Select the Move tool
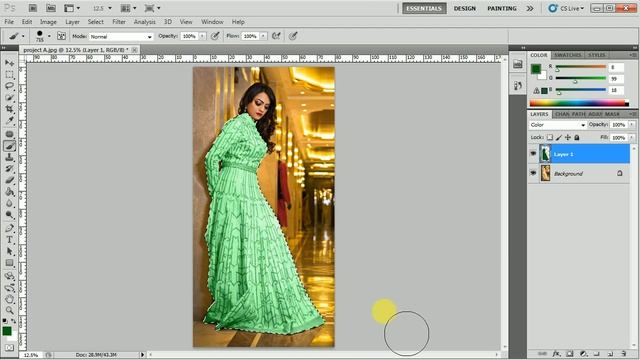Viewport: 640px width, 360px height. click(x=9, y=63)
